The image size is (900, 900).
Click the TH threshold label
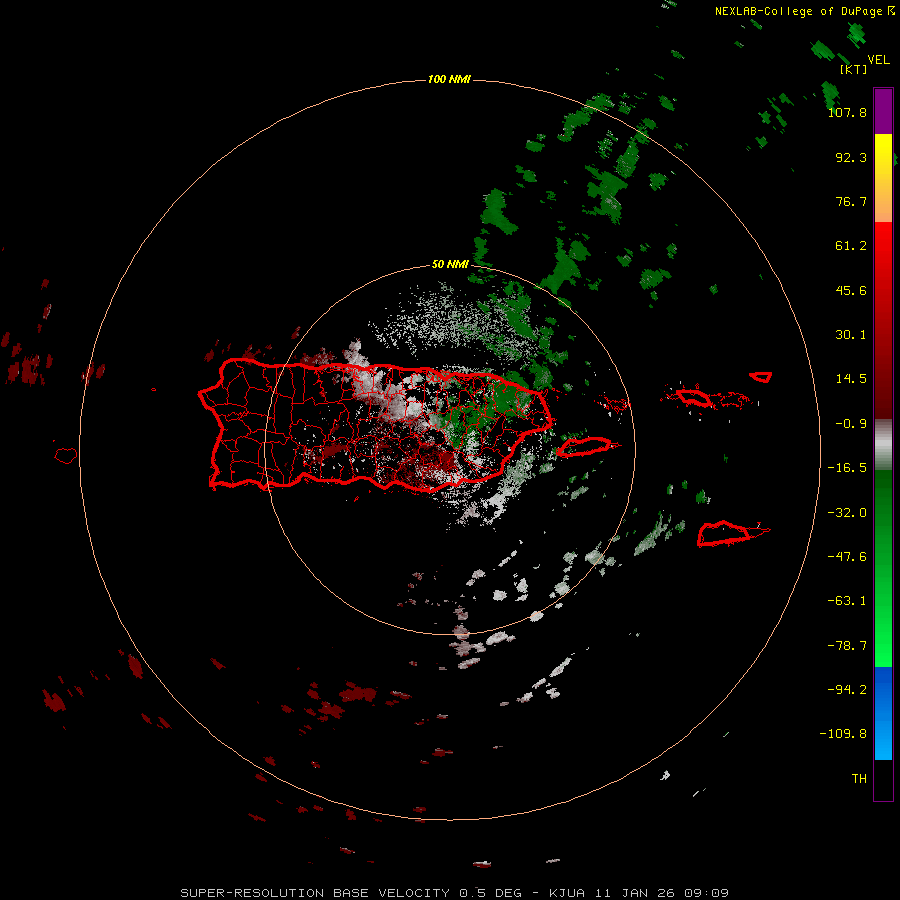[x=859, y=779]
